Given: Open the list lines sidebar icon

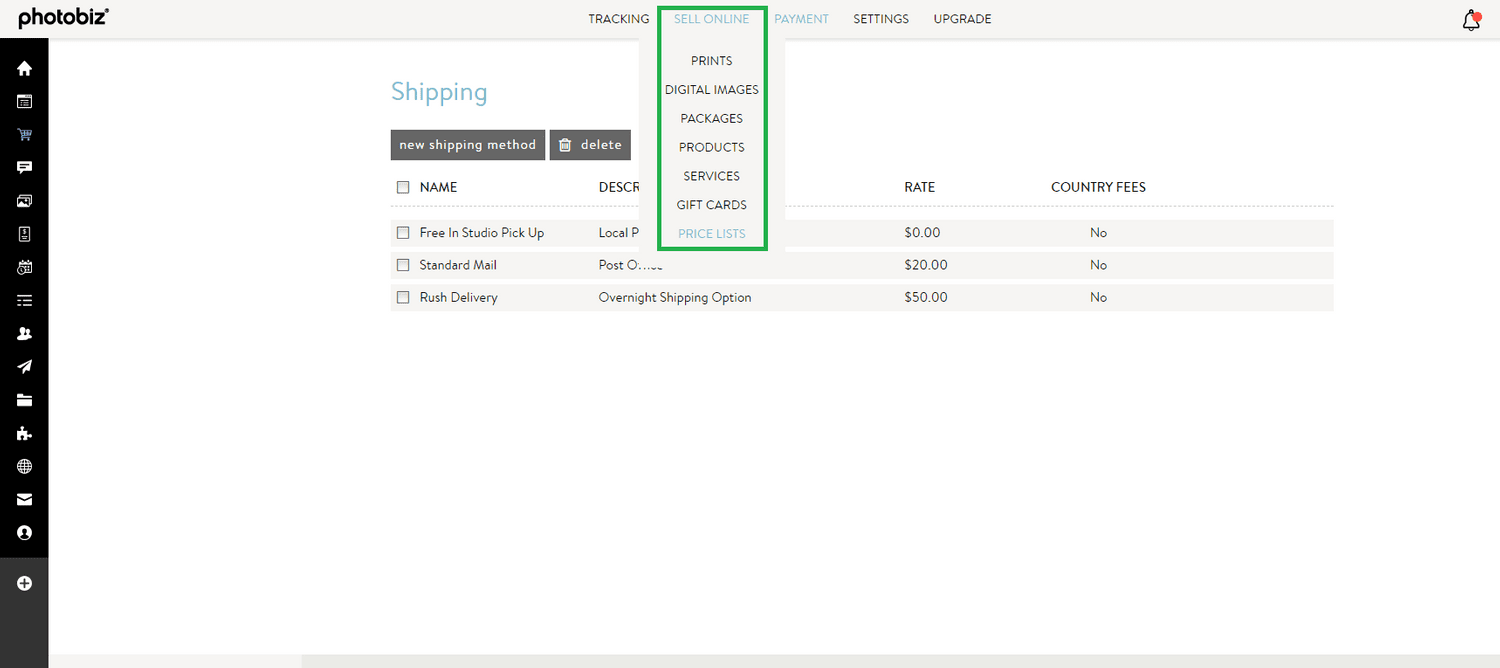Looking at the screenshot, I should point(24,300).
